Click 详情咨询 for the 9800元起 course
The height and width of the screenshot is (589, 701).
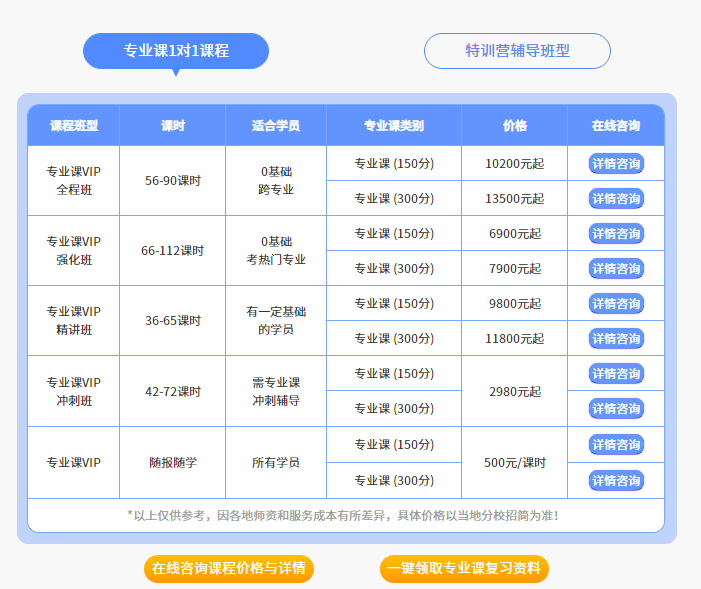616,303
